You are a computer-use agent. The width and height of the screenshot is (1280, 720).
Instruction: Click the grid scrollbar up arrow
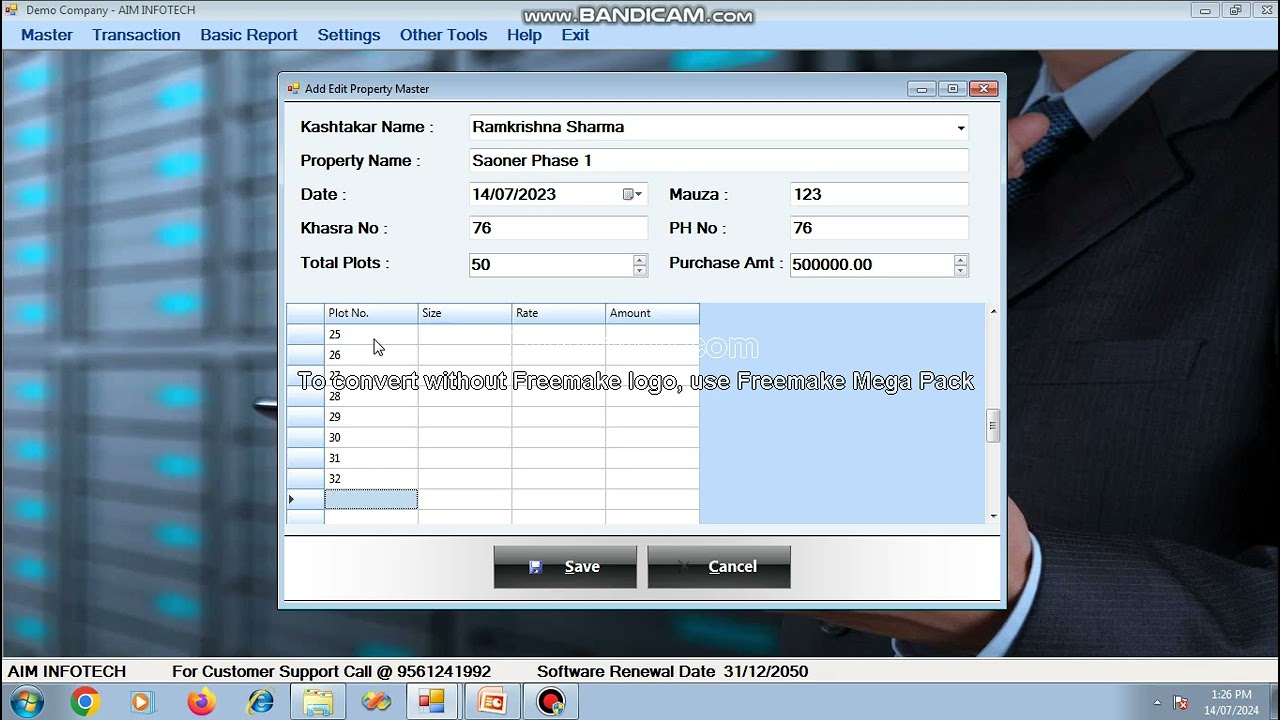tap(993, 311)
